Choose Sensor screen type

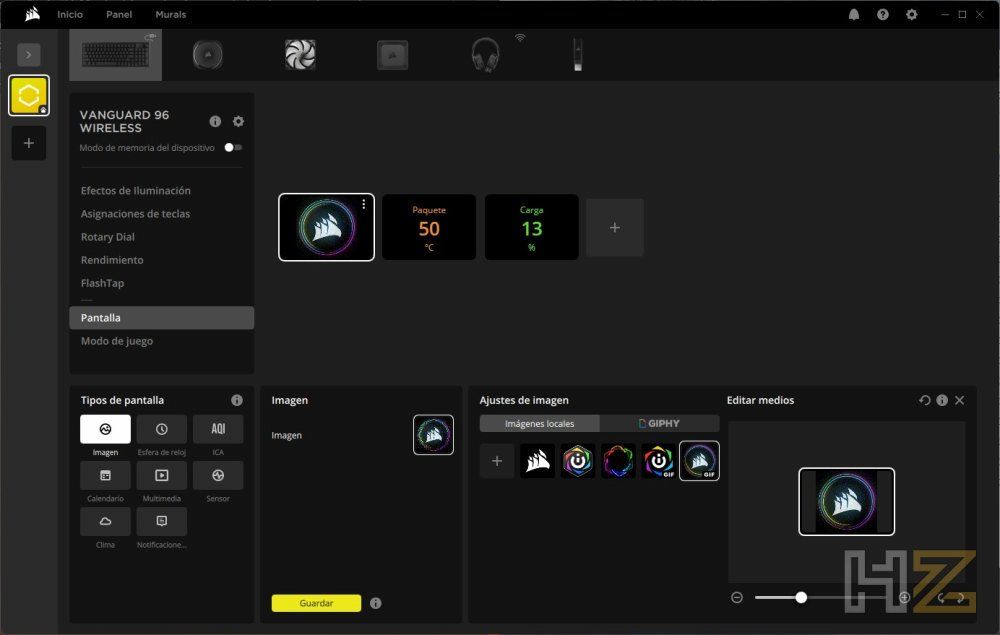(x=218, y=476)
